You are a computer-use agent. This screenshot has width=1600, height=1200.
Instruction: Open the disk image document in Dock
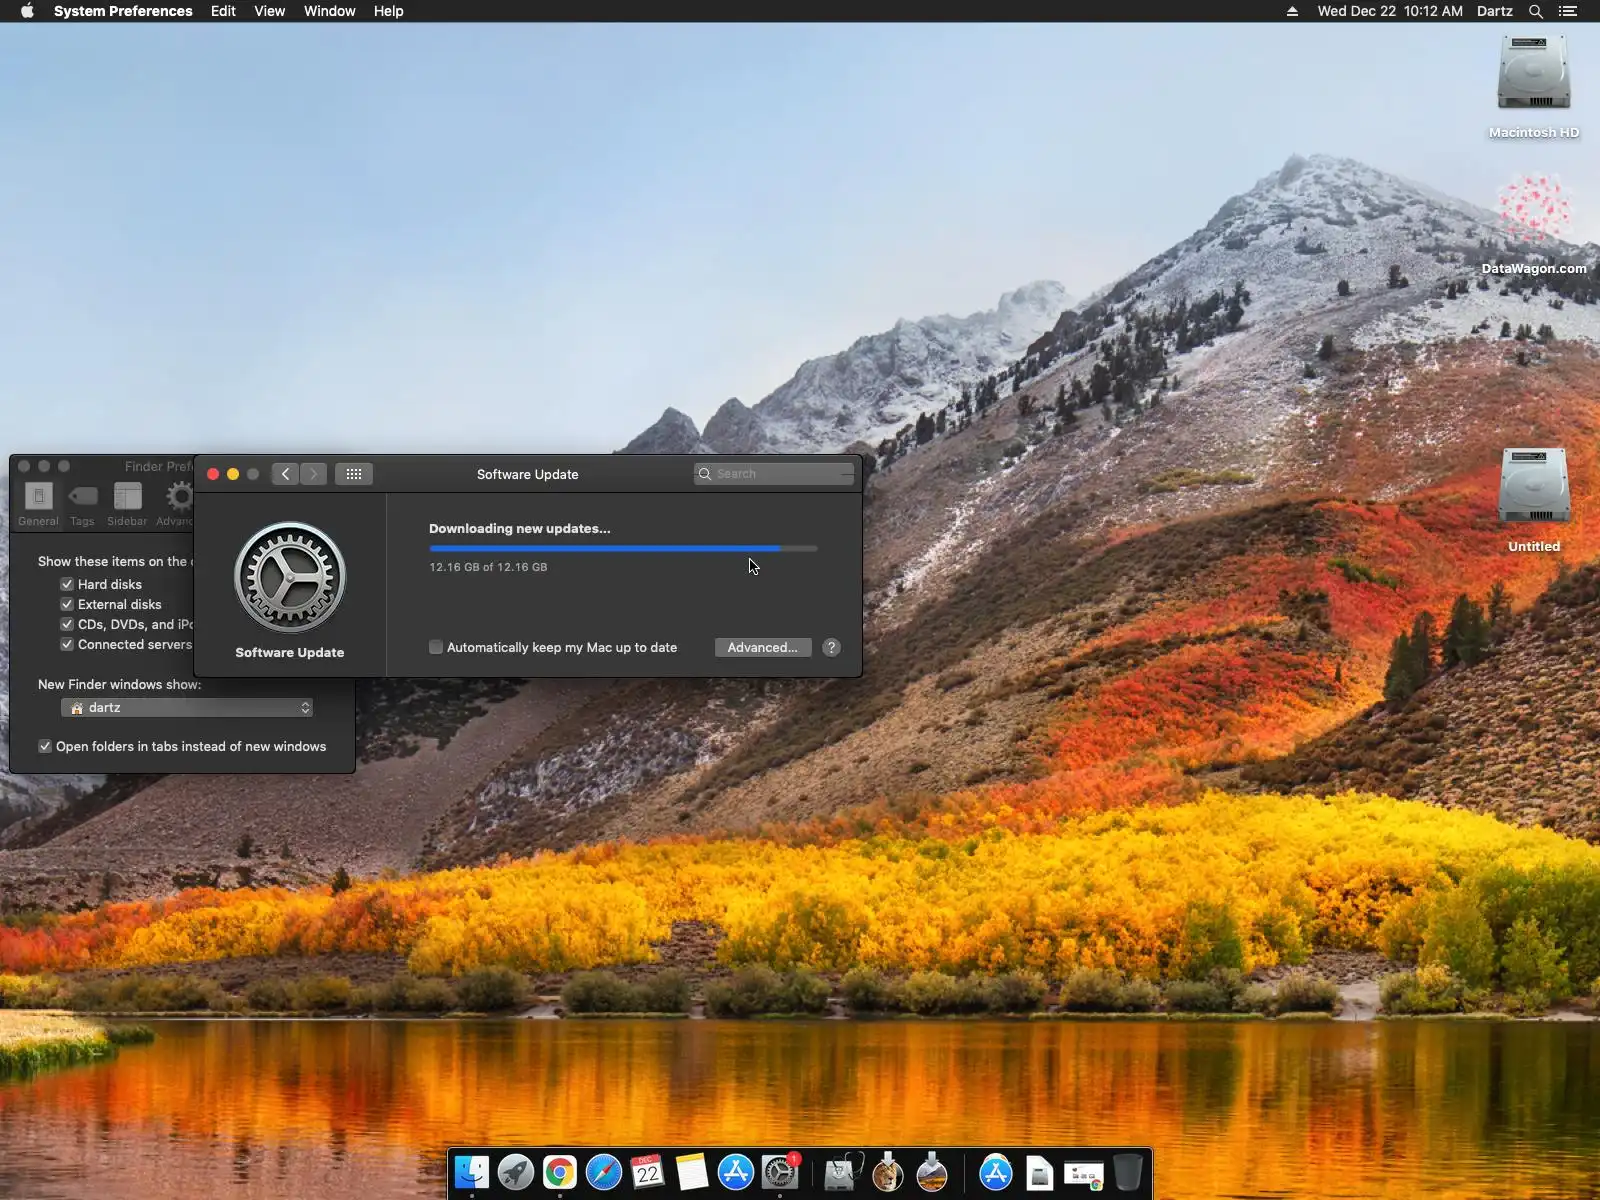pos(1040,1172)
